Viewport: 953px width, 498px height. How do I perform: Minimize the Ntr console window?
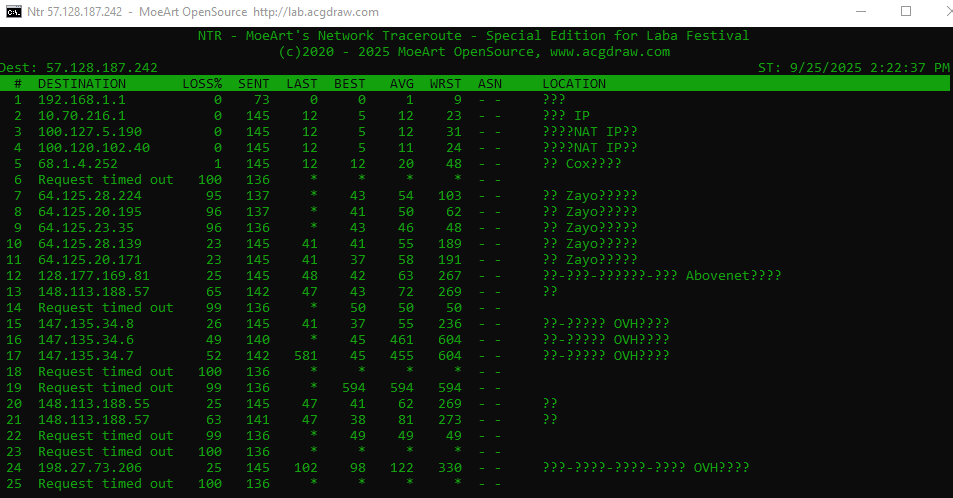860,11
